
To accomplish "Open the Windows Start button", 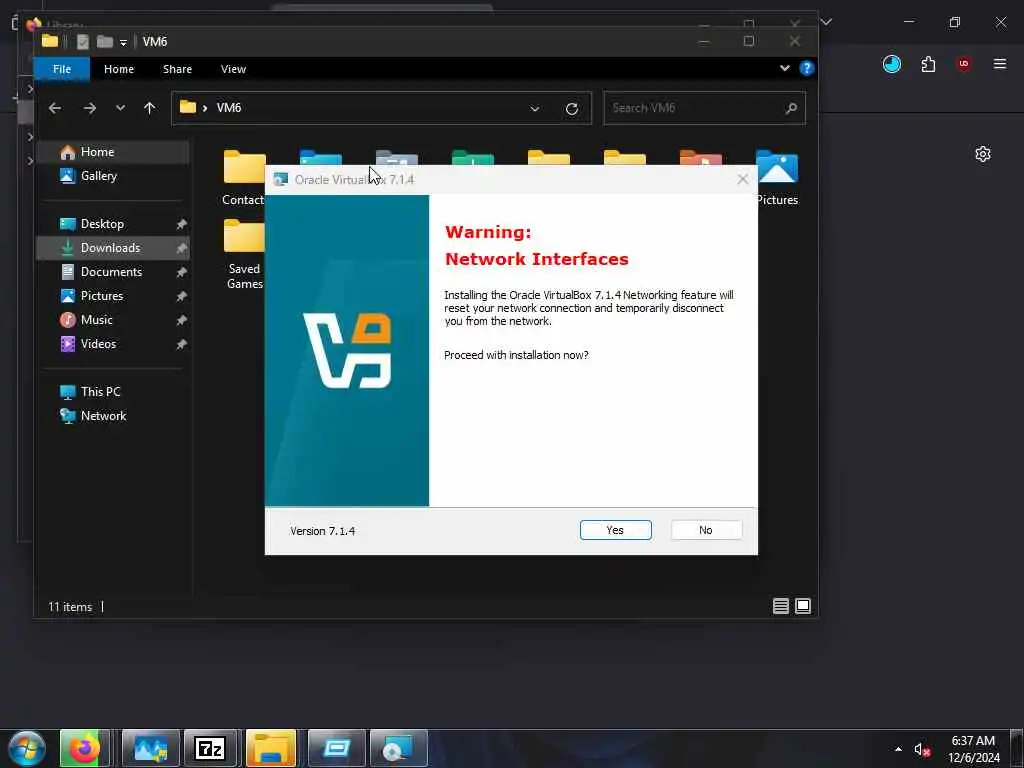I will (26, 749).
